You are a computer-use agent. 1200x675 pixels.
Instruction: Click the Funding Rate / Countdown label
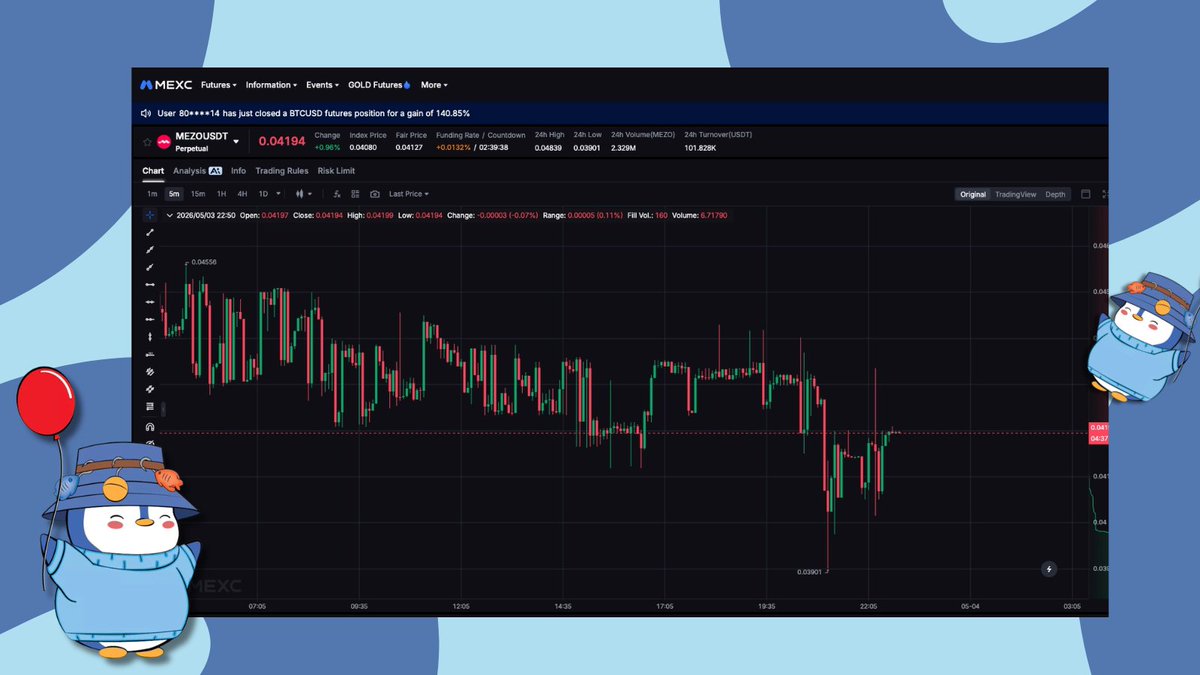tap(480, 135)
